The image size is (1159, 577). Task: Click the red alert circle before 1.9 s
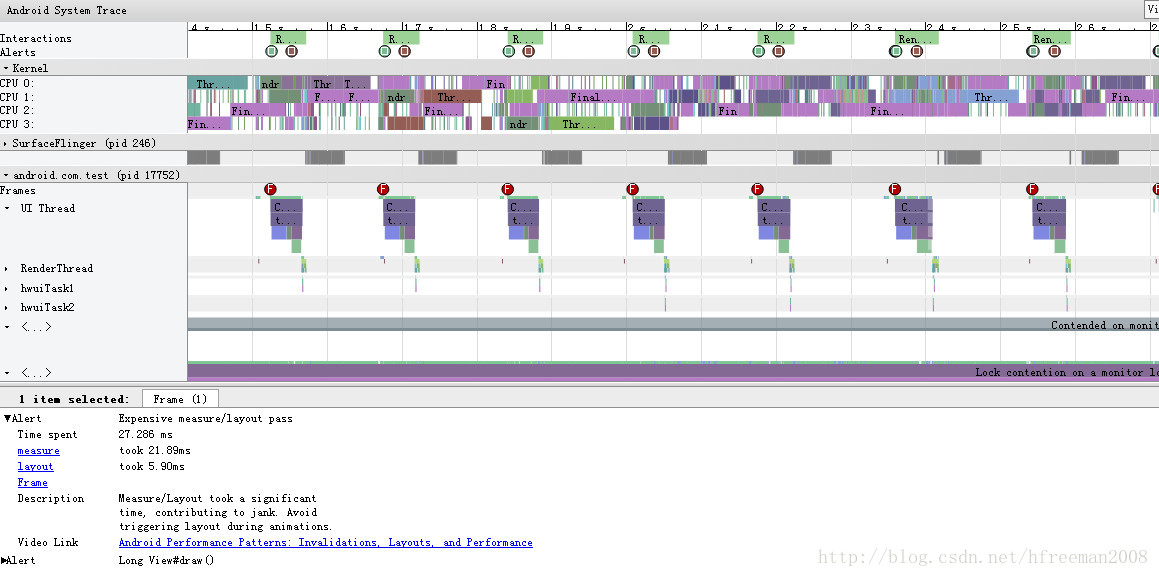point(528,51)
